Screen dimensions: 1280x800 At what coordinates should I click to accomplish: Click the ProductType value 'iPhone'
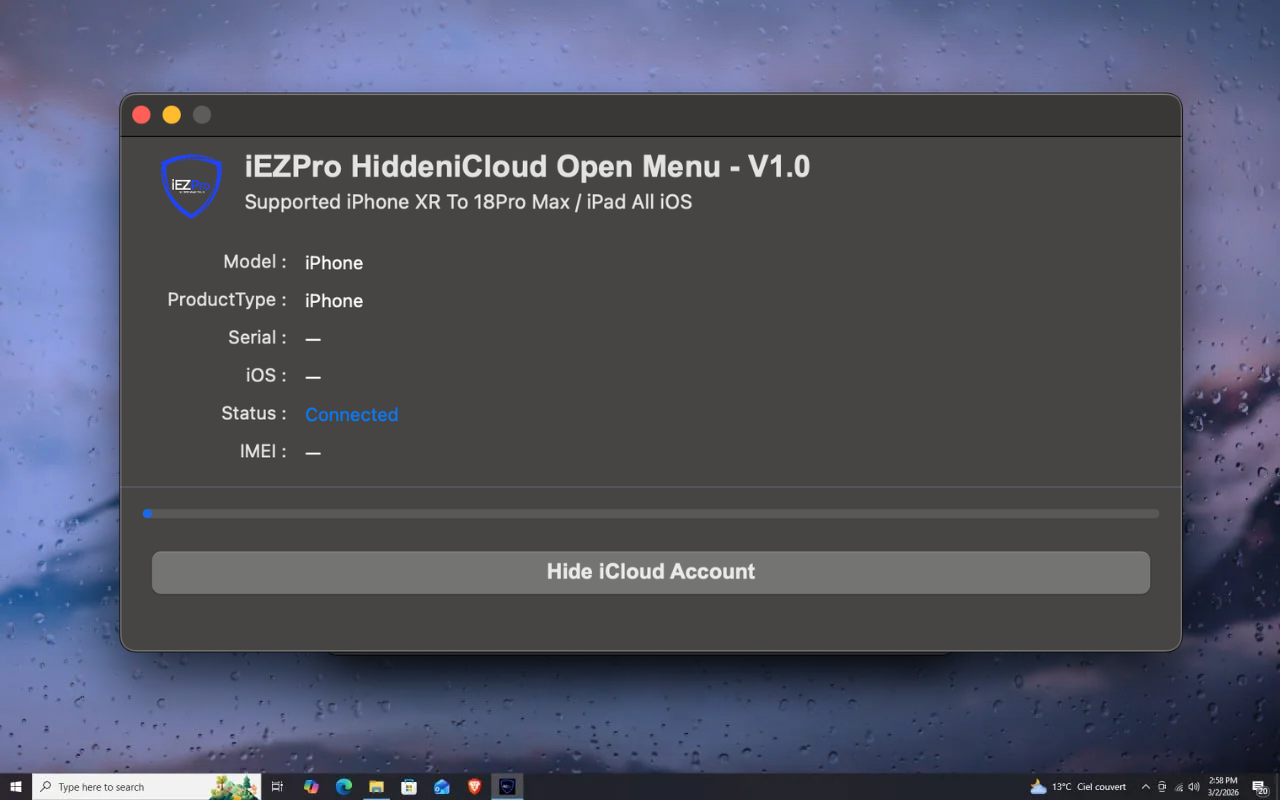click(334, 301)
